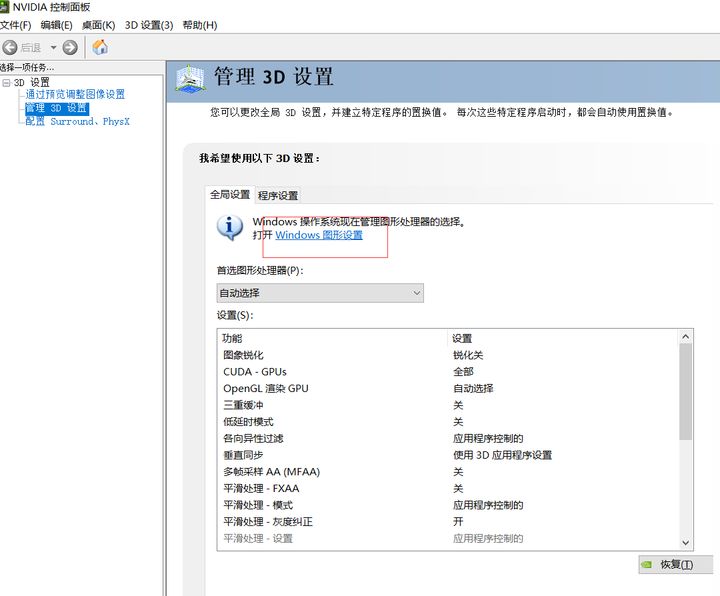Select the CUDA - GPUs row

(x=448, y=371)
